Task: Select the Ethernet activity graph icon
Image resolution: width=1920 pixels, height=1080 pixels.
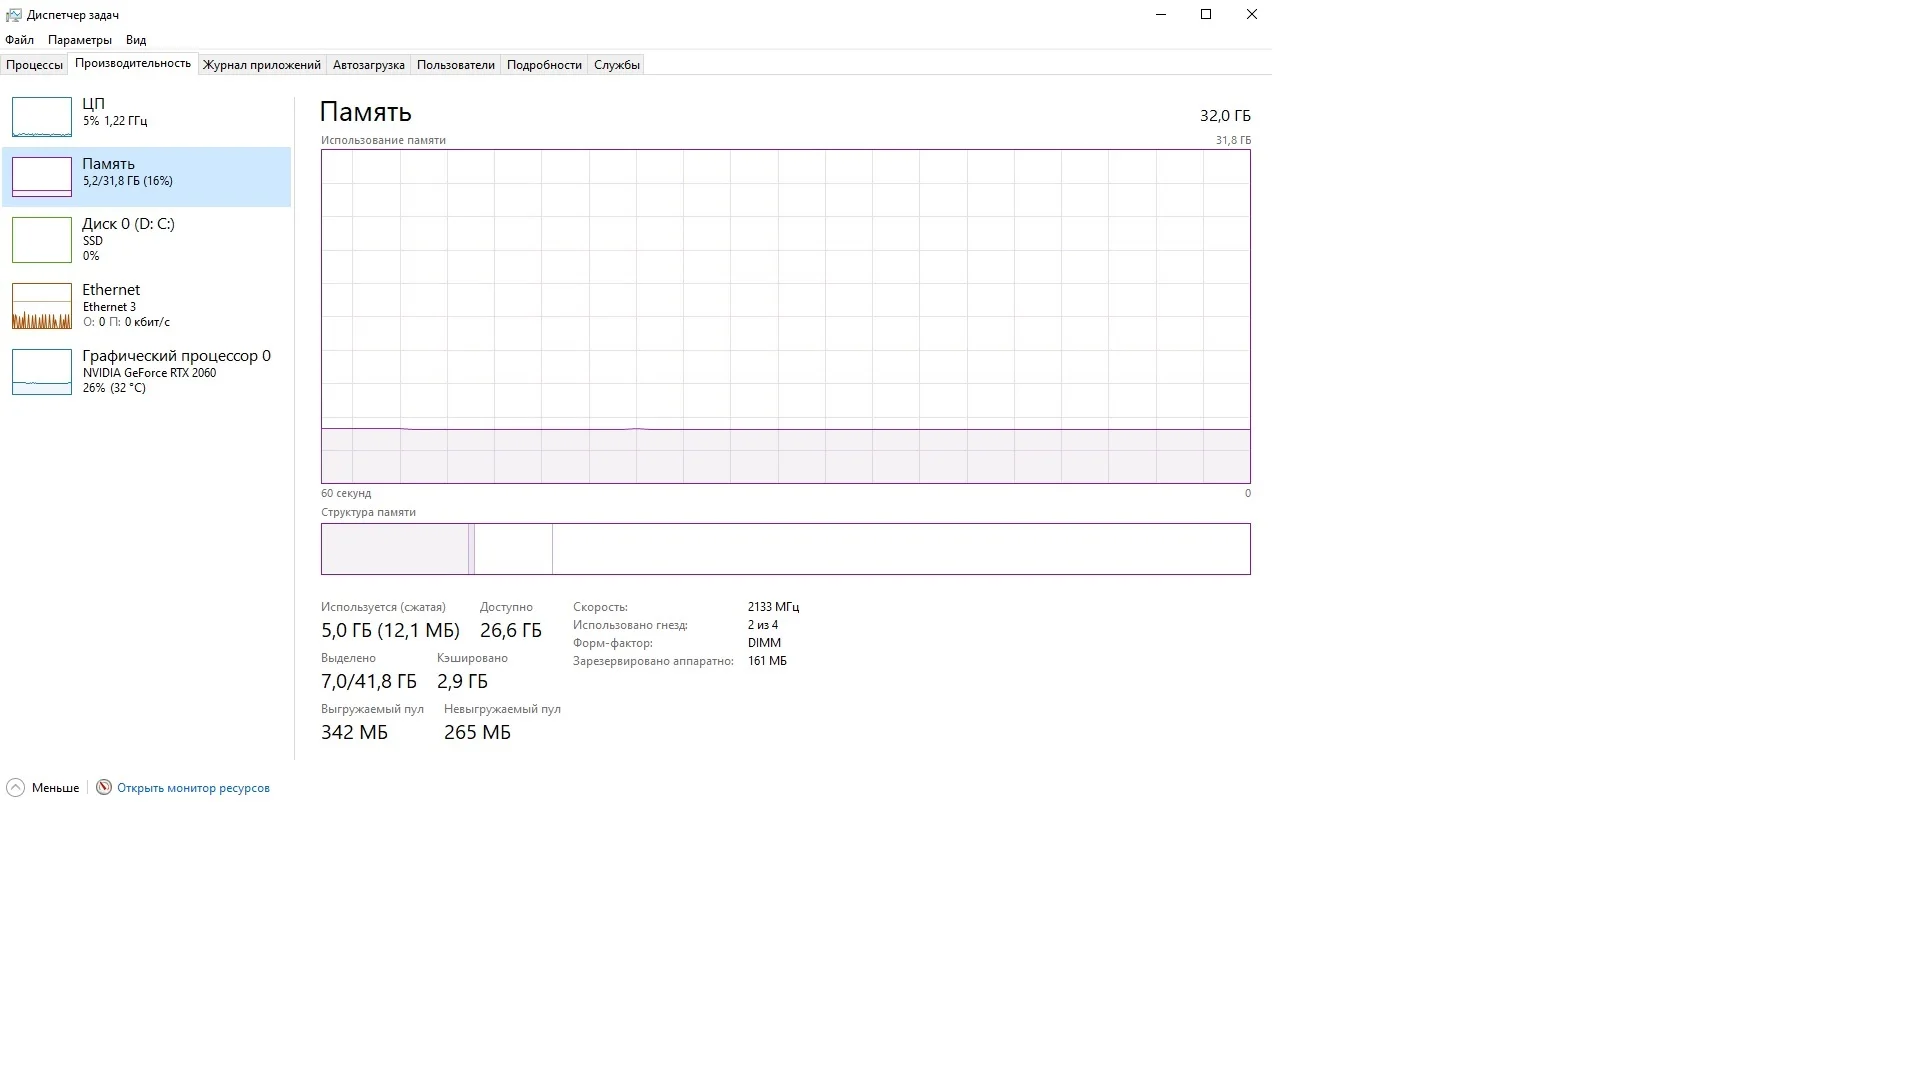Action: click(x=41, y=306)
